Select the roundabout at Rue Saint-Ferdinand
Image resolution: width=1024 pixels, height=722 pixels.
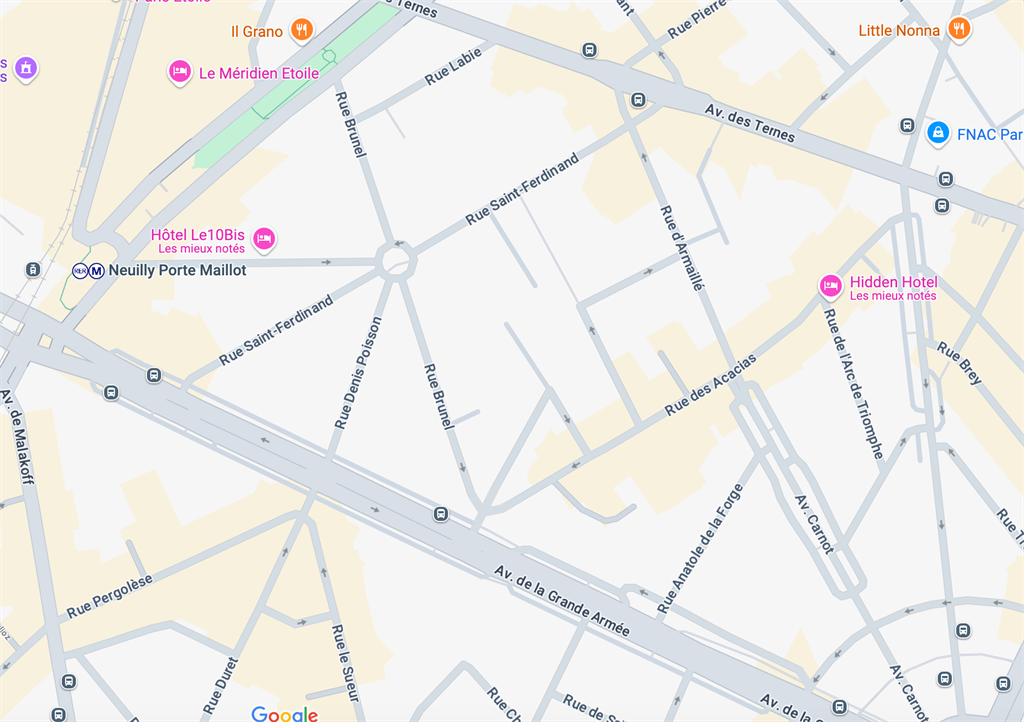click(x=396, y=261)
